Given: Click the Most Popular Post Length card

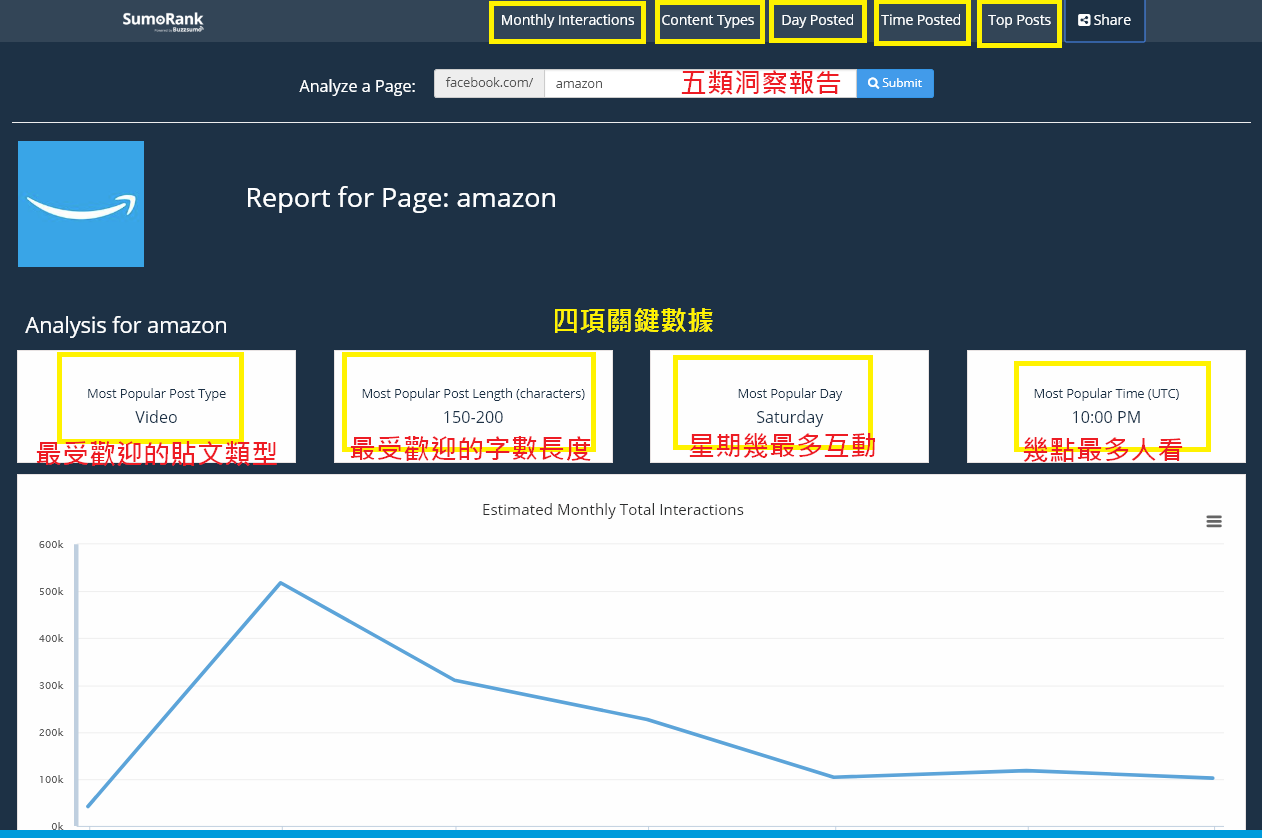Looking at the screenshot, I should pyautogui.click(x=473, y=406).
